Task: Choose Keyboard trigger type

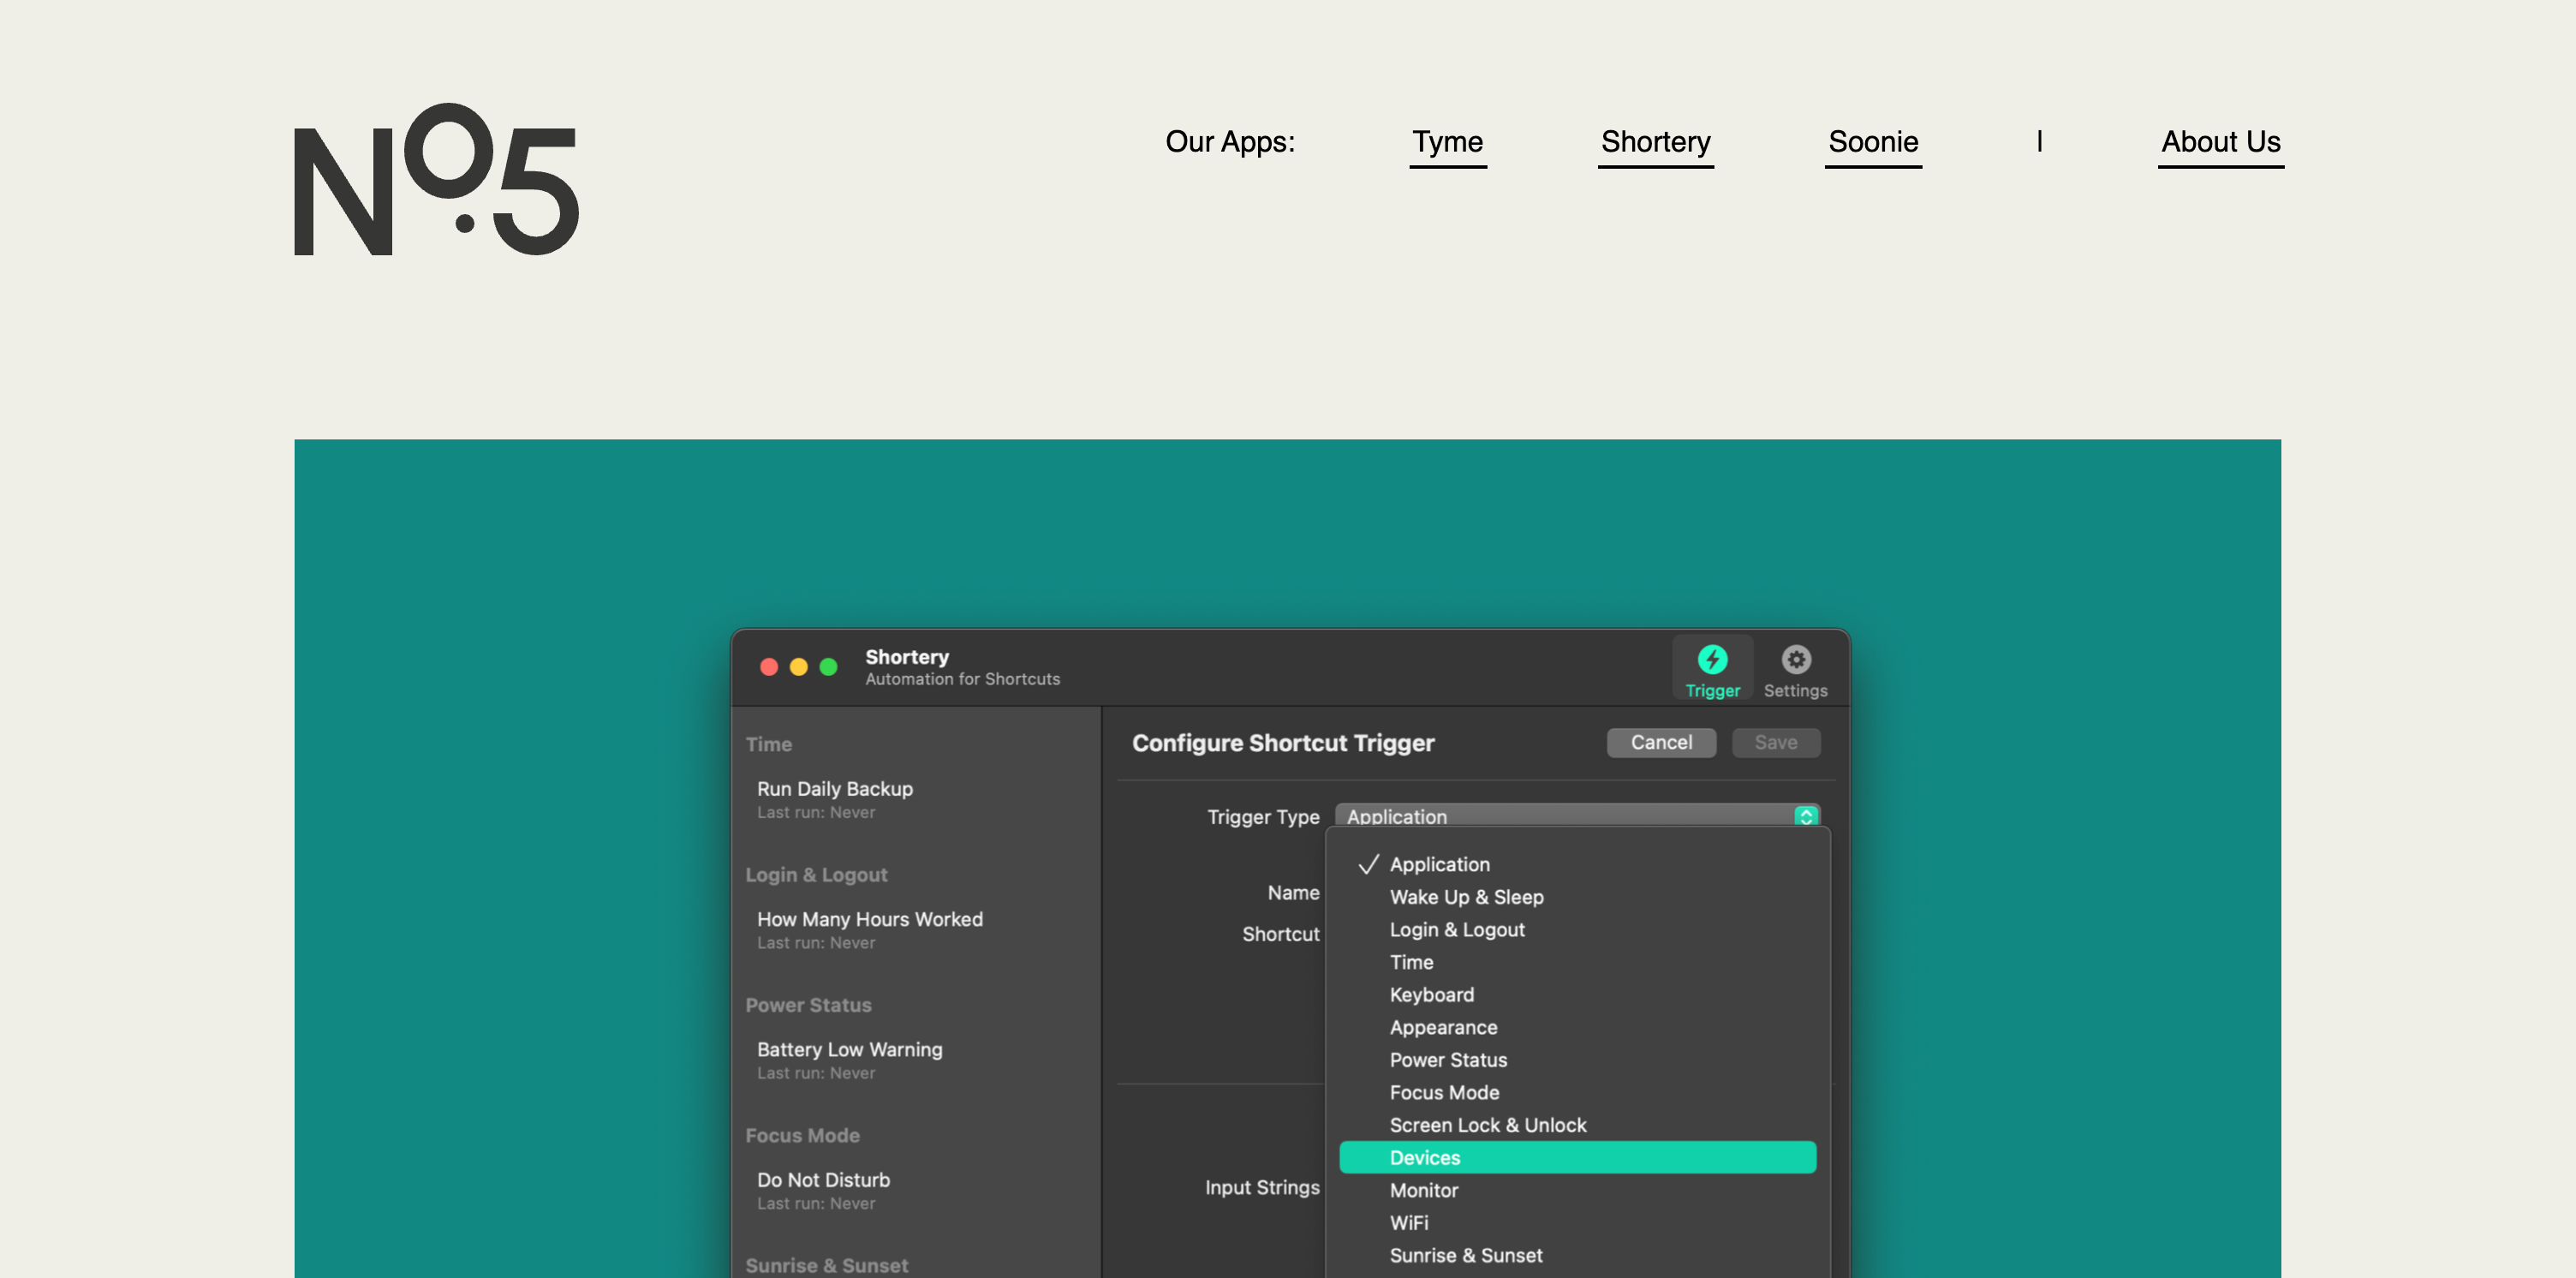Action: (x=1577, y=994)
